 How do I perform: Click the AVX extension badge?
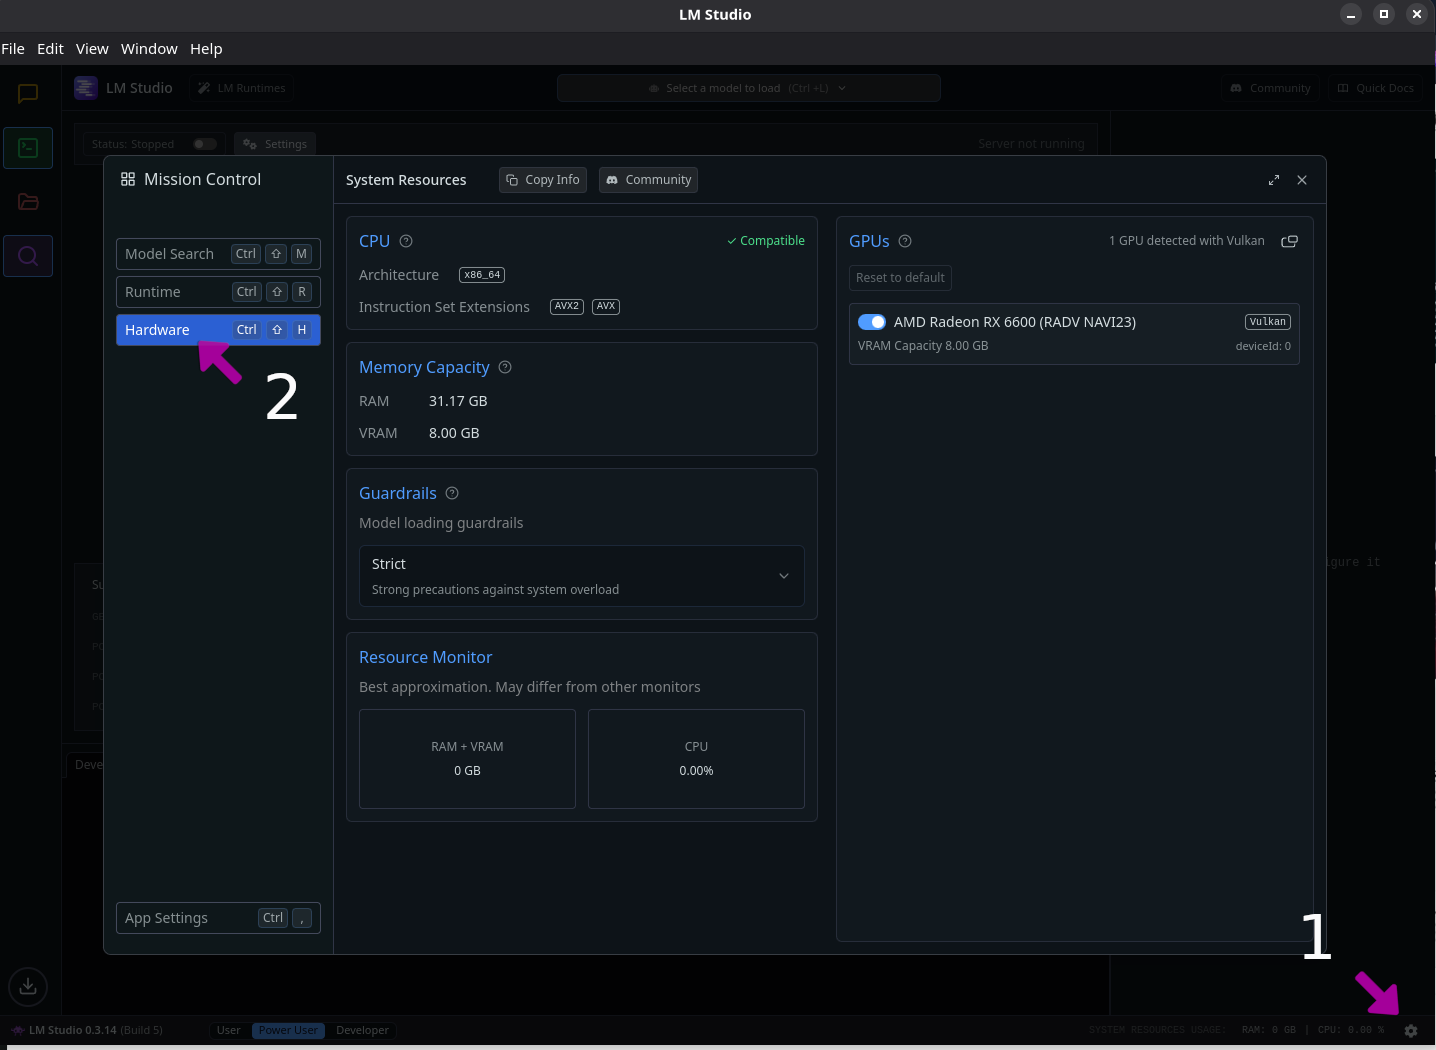606,307
